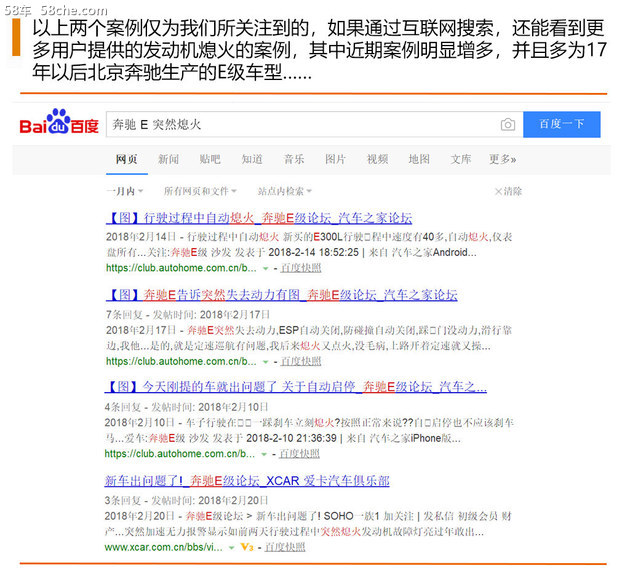The width and height of the screenshot is (630, 581).
Task: Expand arrow beside xcar.com.cn URL
Action: pyautogui.click(x=231, y=548)
